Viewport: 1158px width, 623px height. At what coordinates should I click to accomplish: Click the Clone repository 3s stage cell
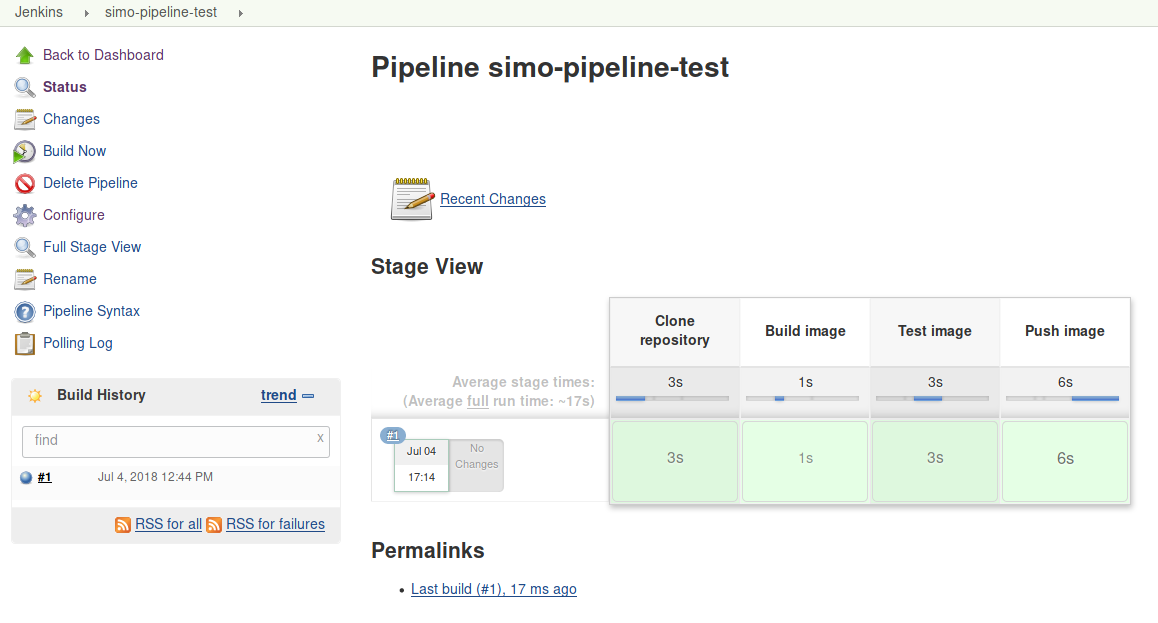[x=675, y=461]
